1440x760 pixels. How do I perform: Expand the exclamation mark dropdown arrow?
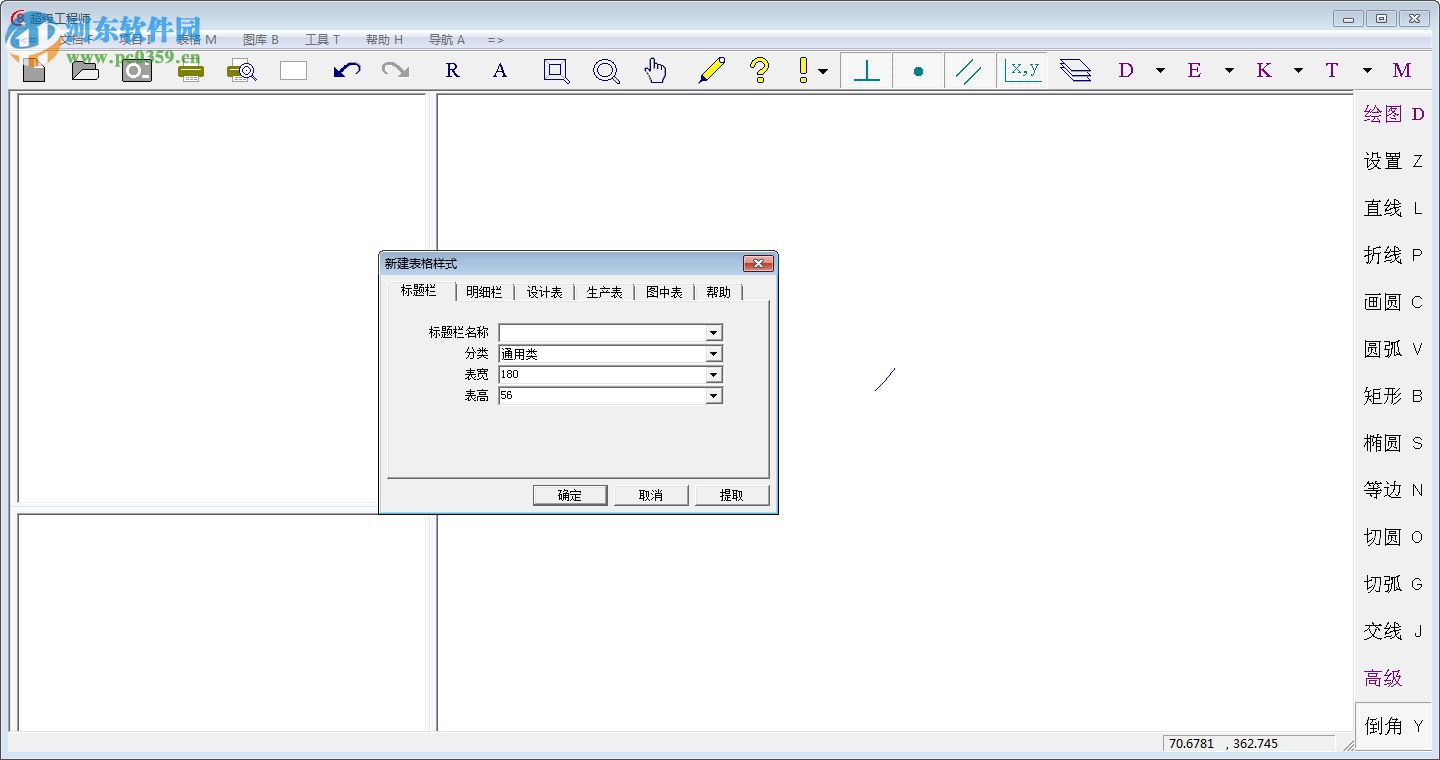(823, 71)
